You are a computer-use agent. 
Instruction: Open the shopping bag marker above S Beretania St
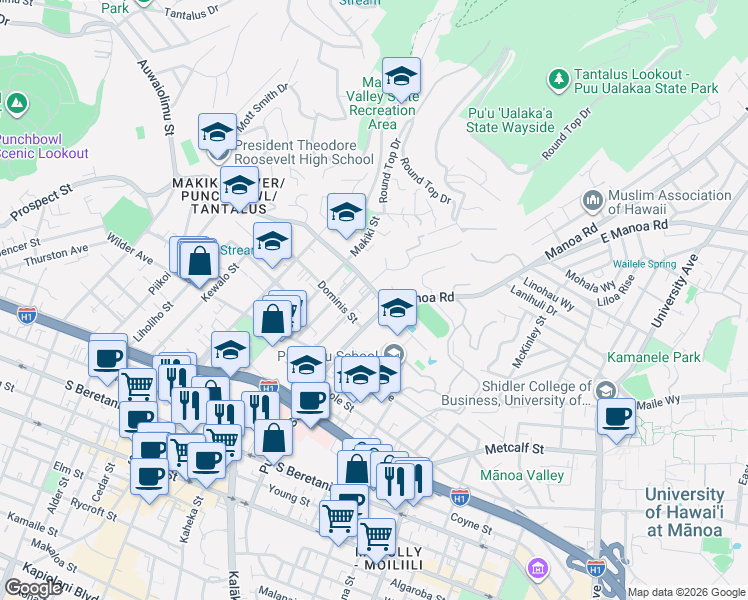click(273, 439)
